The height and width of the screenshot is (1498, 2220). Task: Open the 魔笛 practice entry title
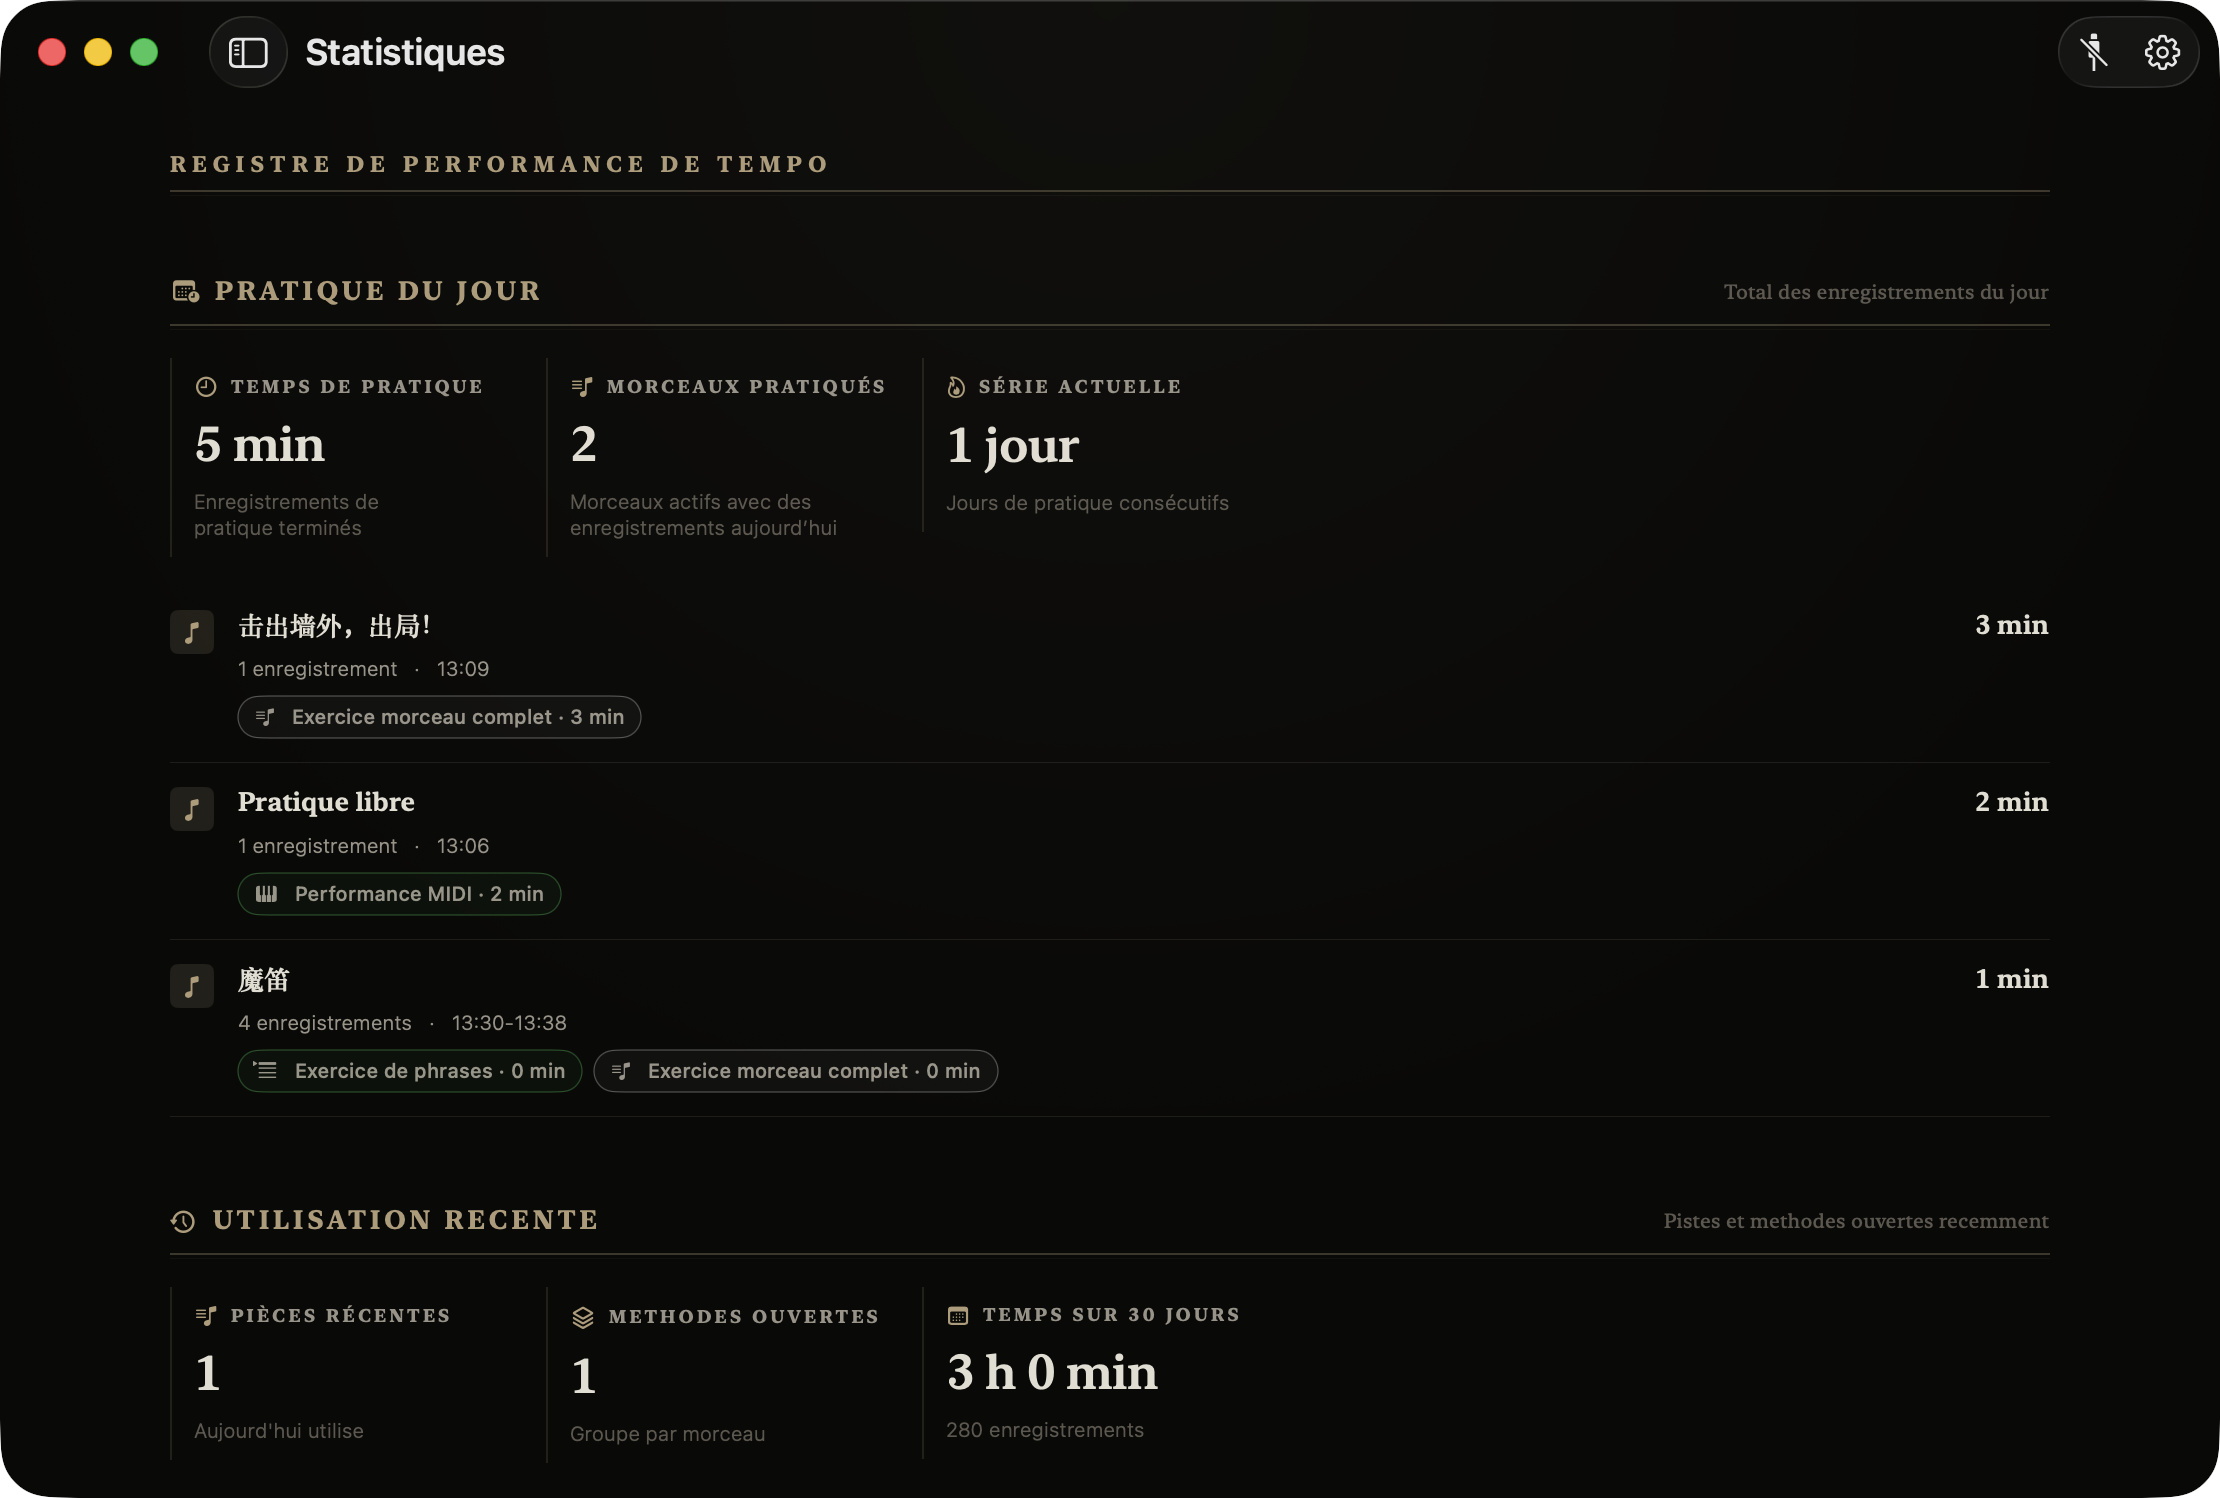click(264, 980)
